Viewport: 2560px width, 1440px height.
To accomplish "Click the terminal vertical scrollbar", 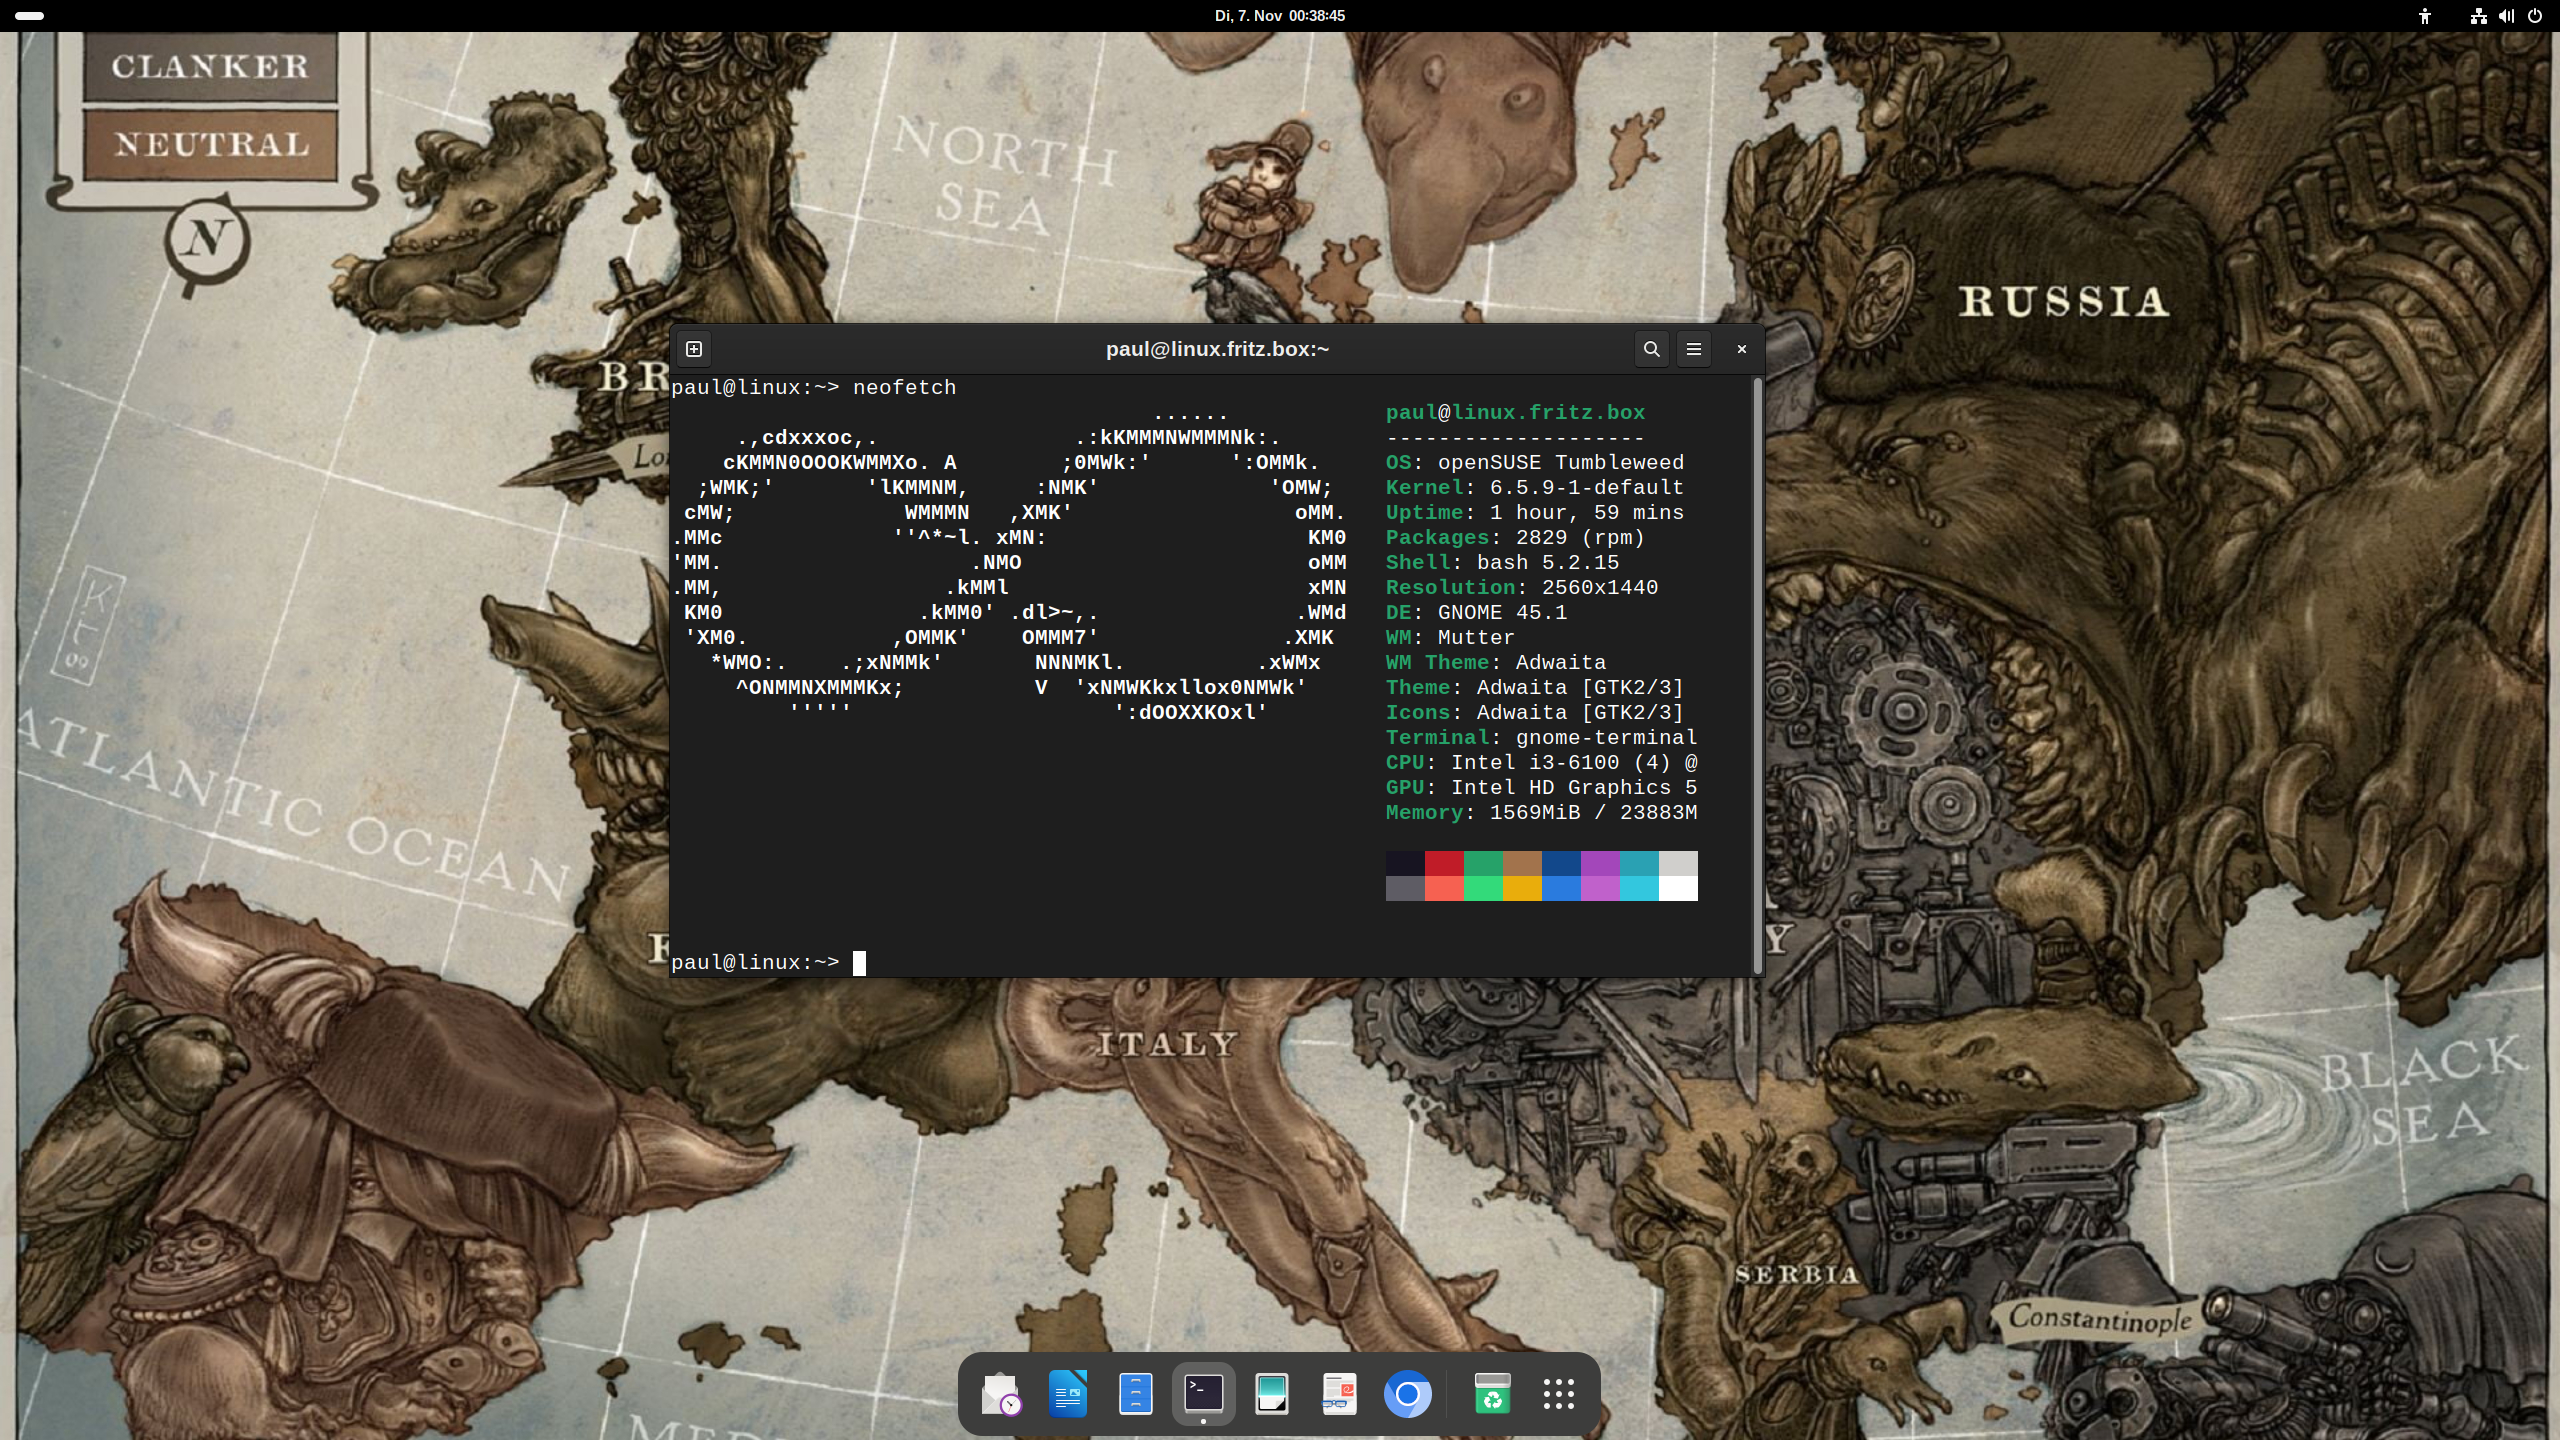I will (x=1757, y=676).
